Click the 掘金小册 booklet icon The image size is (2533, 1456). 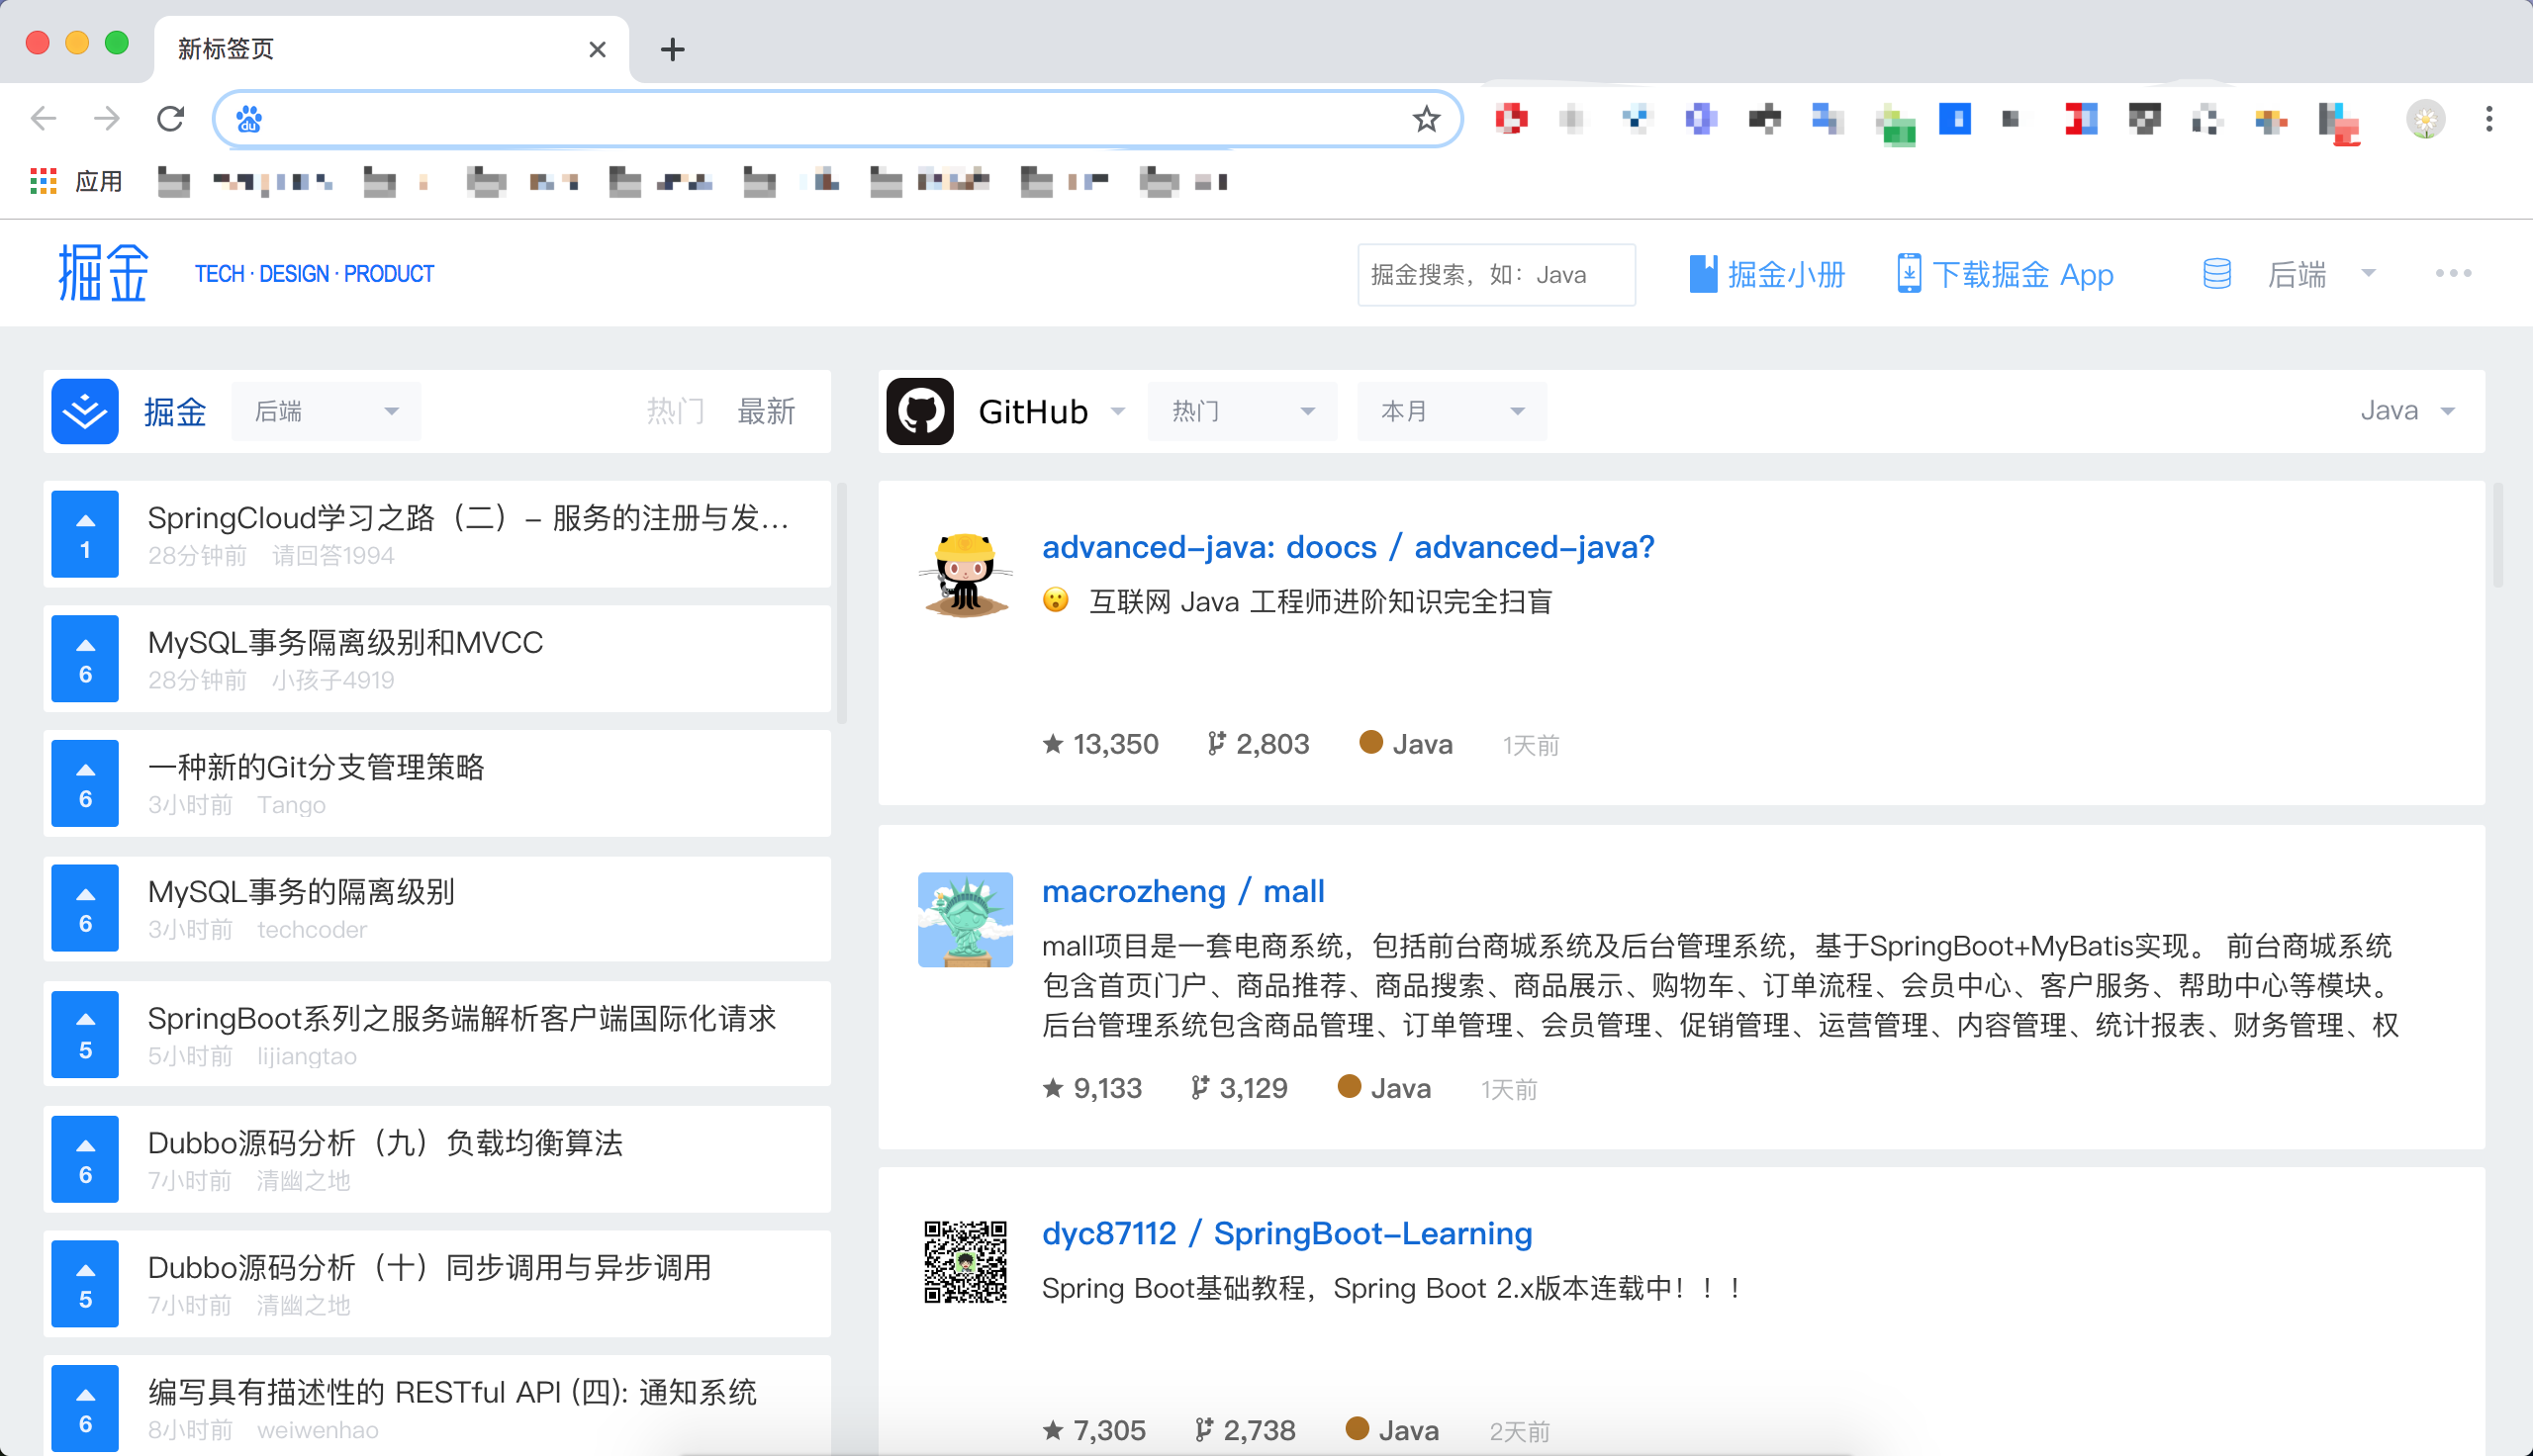tap(1703, 274)
